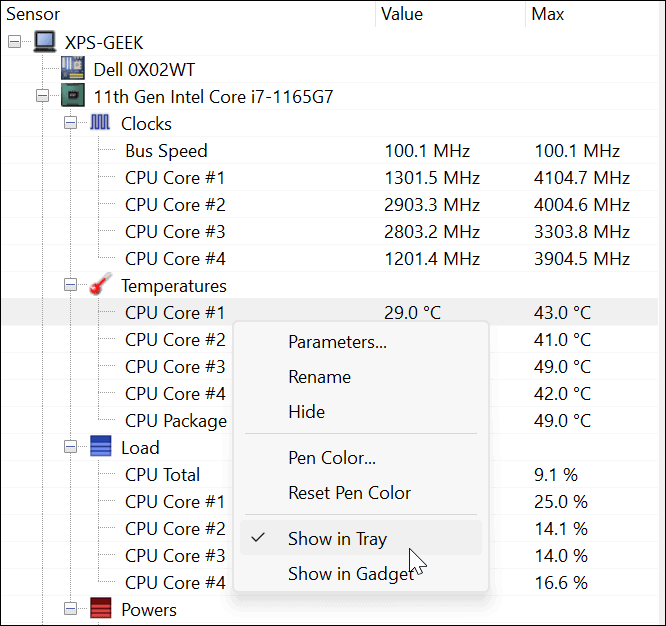Select the Bus Speed sensor row
Image resolution: width=666 pixels, height=626 pixels.
pos(166,151)
